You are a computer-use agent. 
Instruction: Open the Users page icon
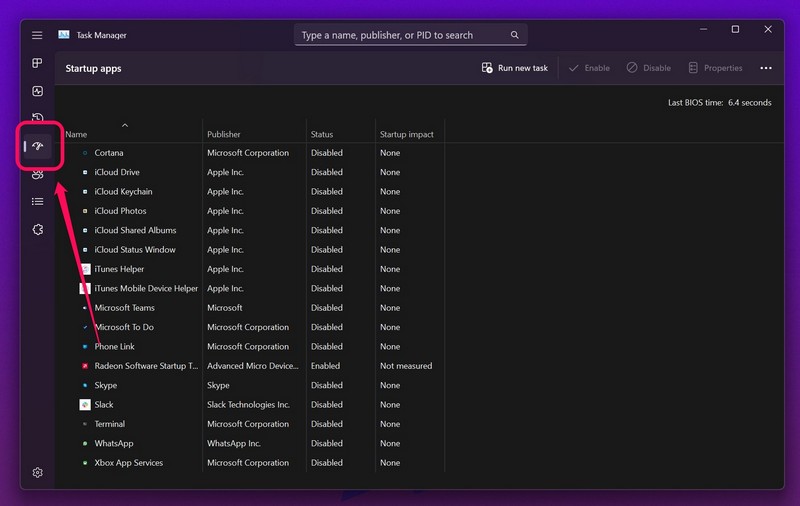point(37,174)
